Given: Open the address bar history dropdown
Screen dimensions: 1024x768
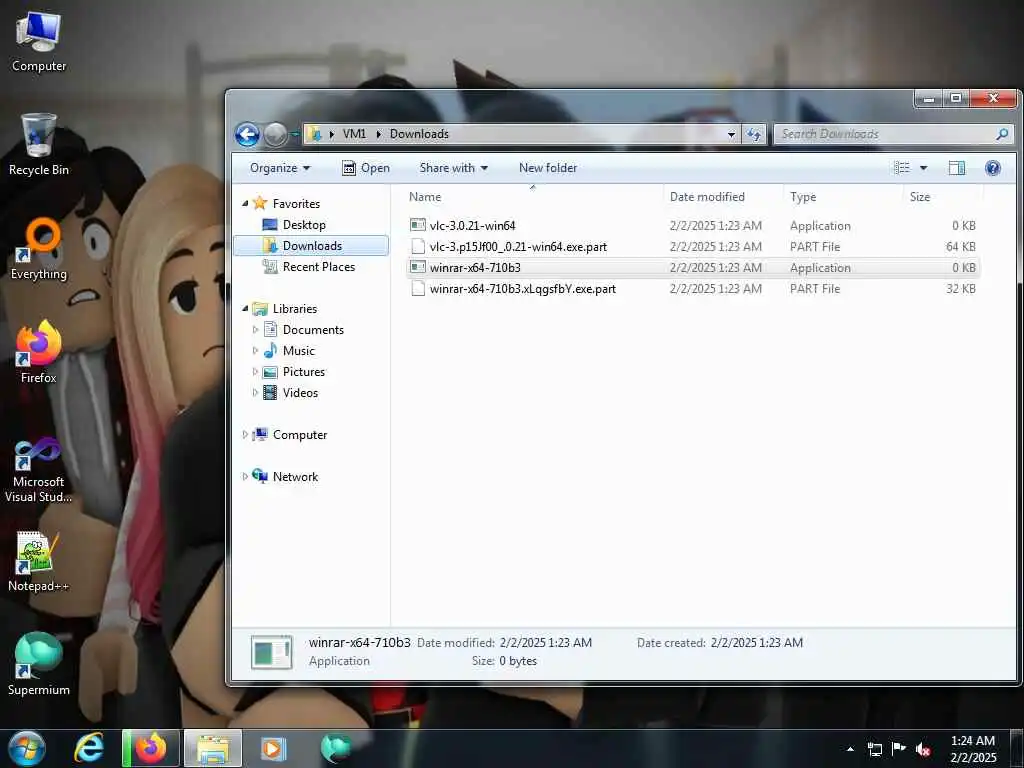Looking at the screenshot, I should [x=731, y=134].
